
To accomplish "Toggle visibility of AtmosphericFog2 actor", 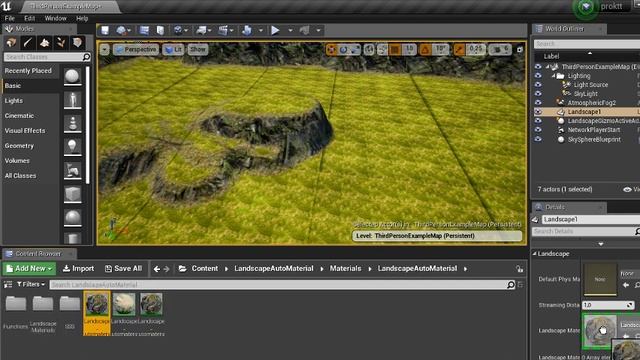I will [x=538, y=102].
